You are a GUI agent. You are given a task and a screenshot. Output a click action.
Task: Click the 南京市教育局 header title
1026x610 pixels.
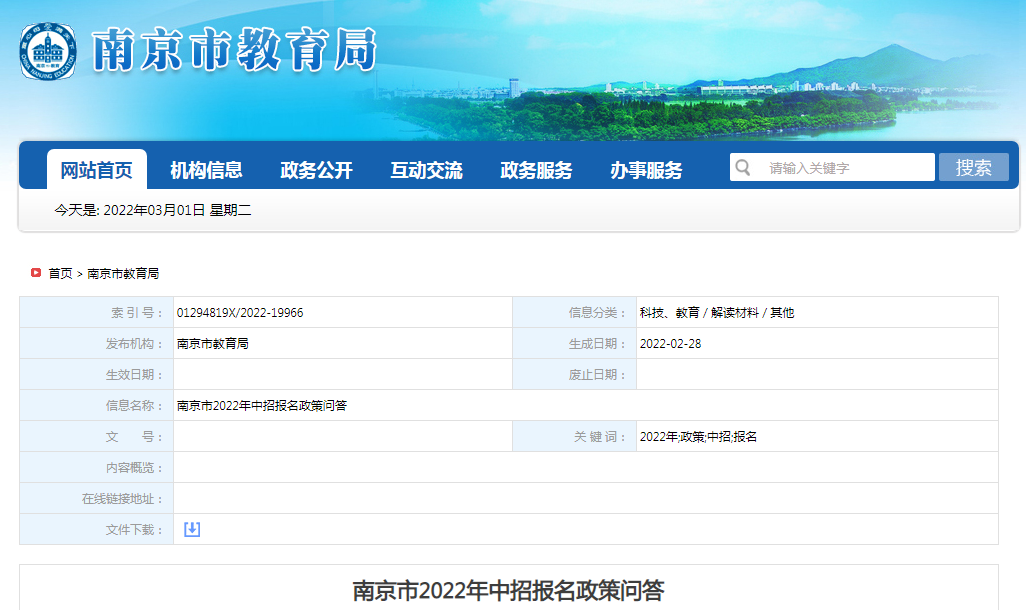click(234, 50)
